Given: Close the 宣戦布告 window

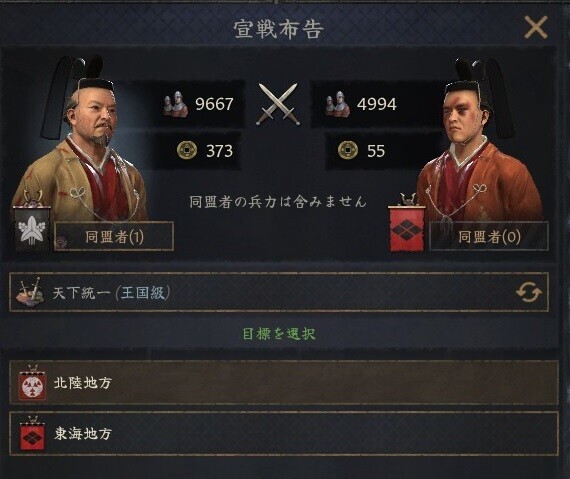Looking at the screenshot, I should (536, 27).
